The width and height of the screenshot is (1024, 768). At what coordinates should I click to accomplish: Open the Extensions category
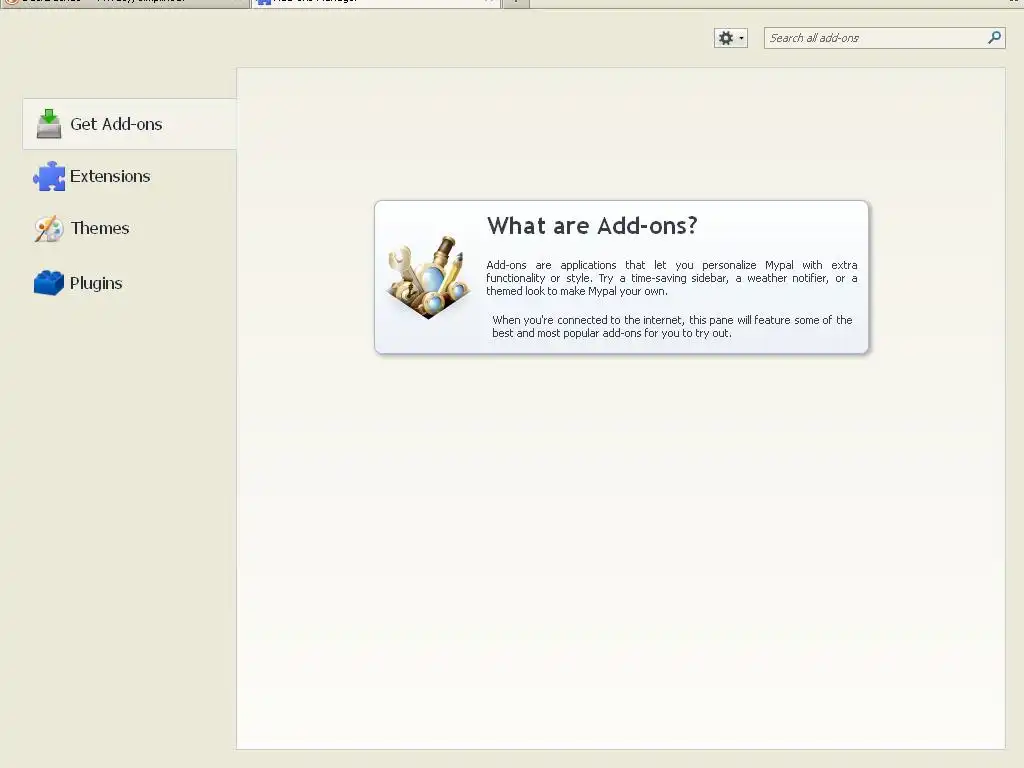click(x=129, y=176)
